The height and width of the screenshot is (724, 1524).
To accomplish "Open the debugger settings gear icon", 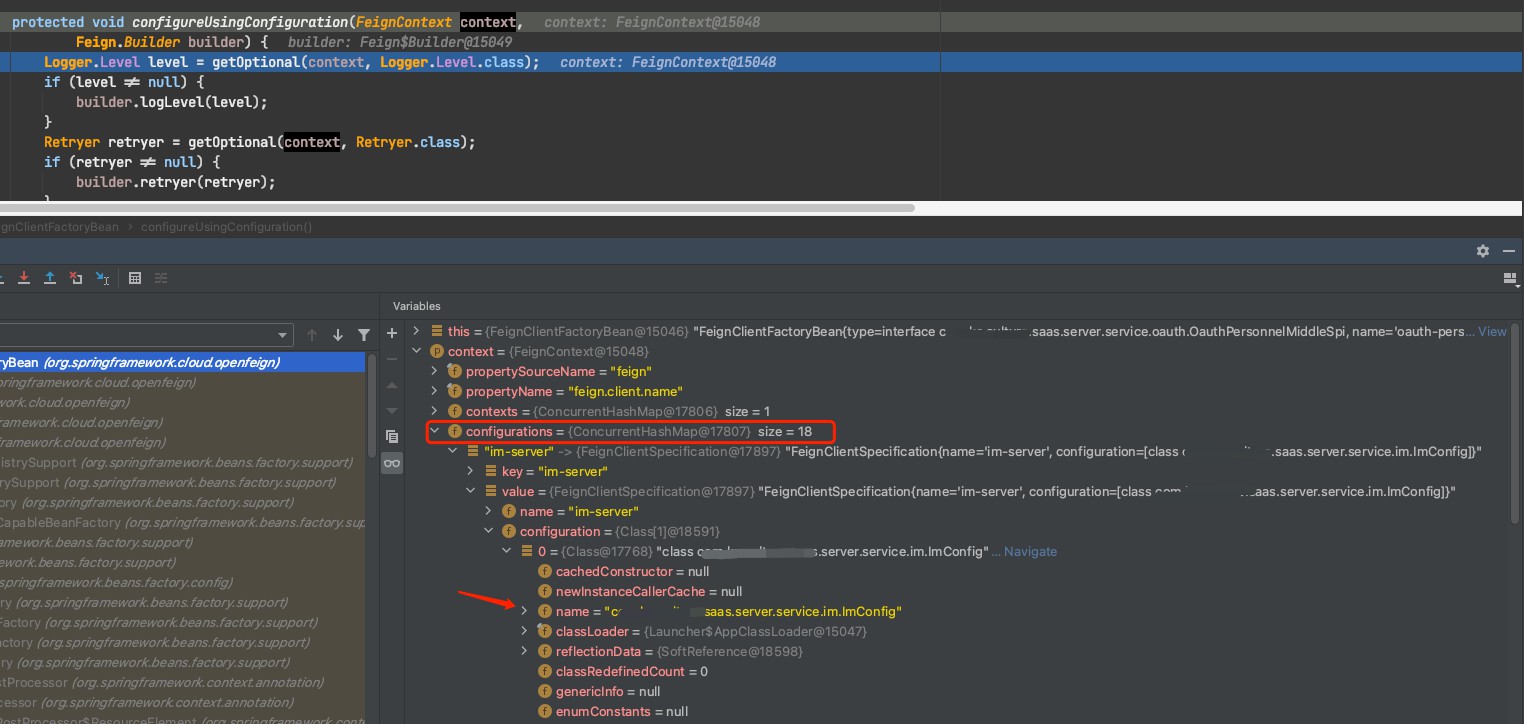I will click(x=1483, y=251).
